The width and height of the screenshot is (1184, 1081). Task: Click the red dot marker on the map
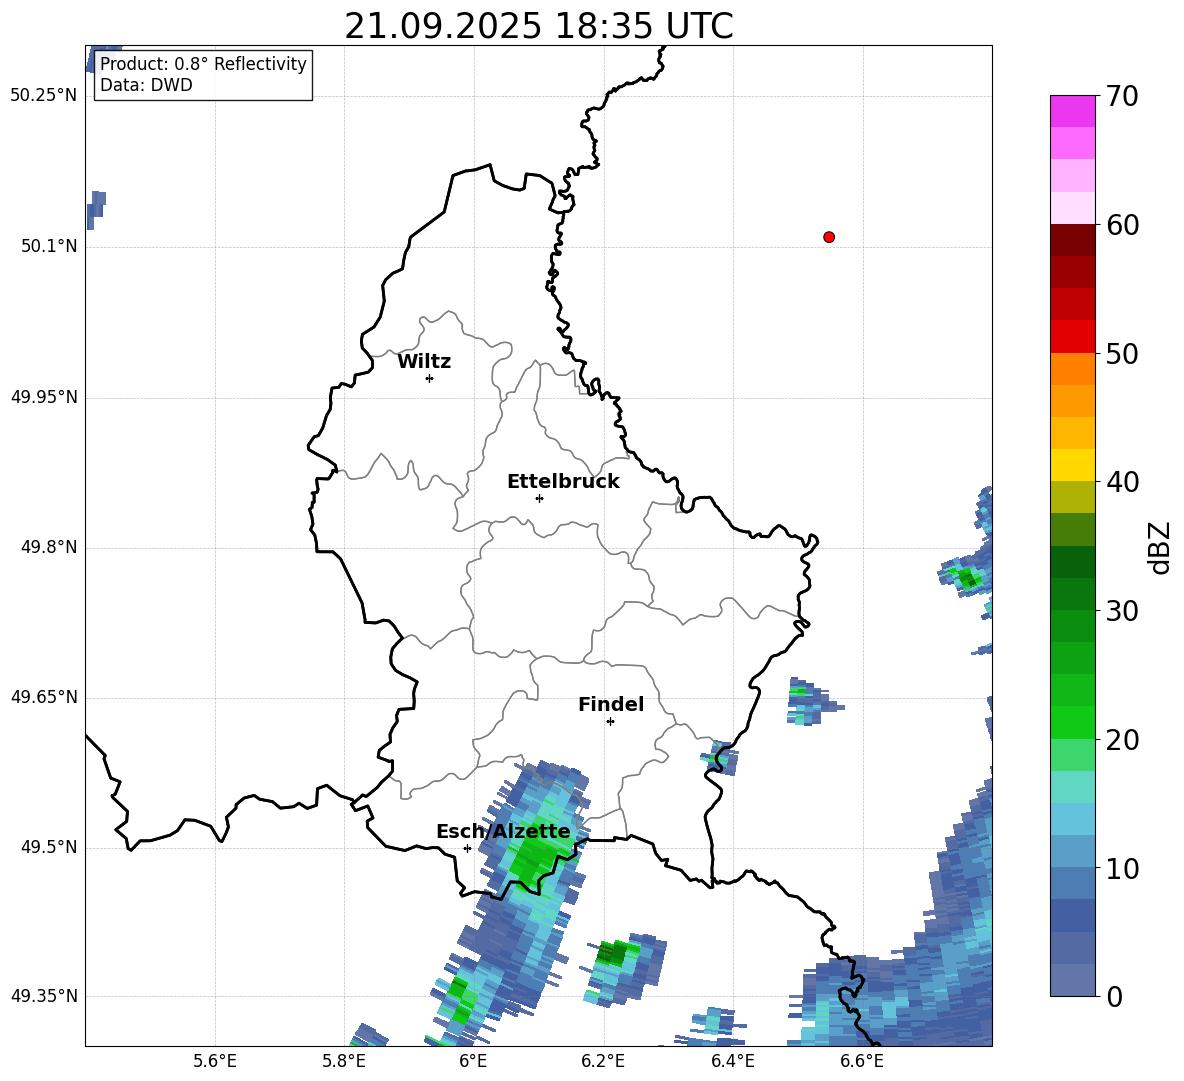828,237
